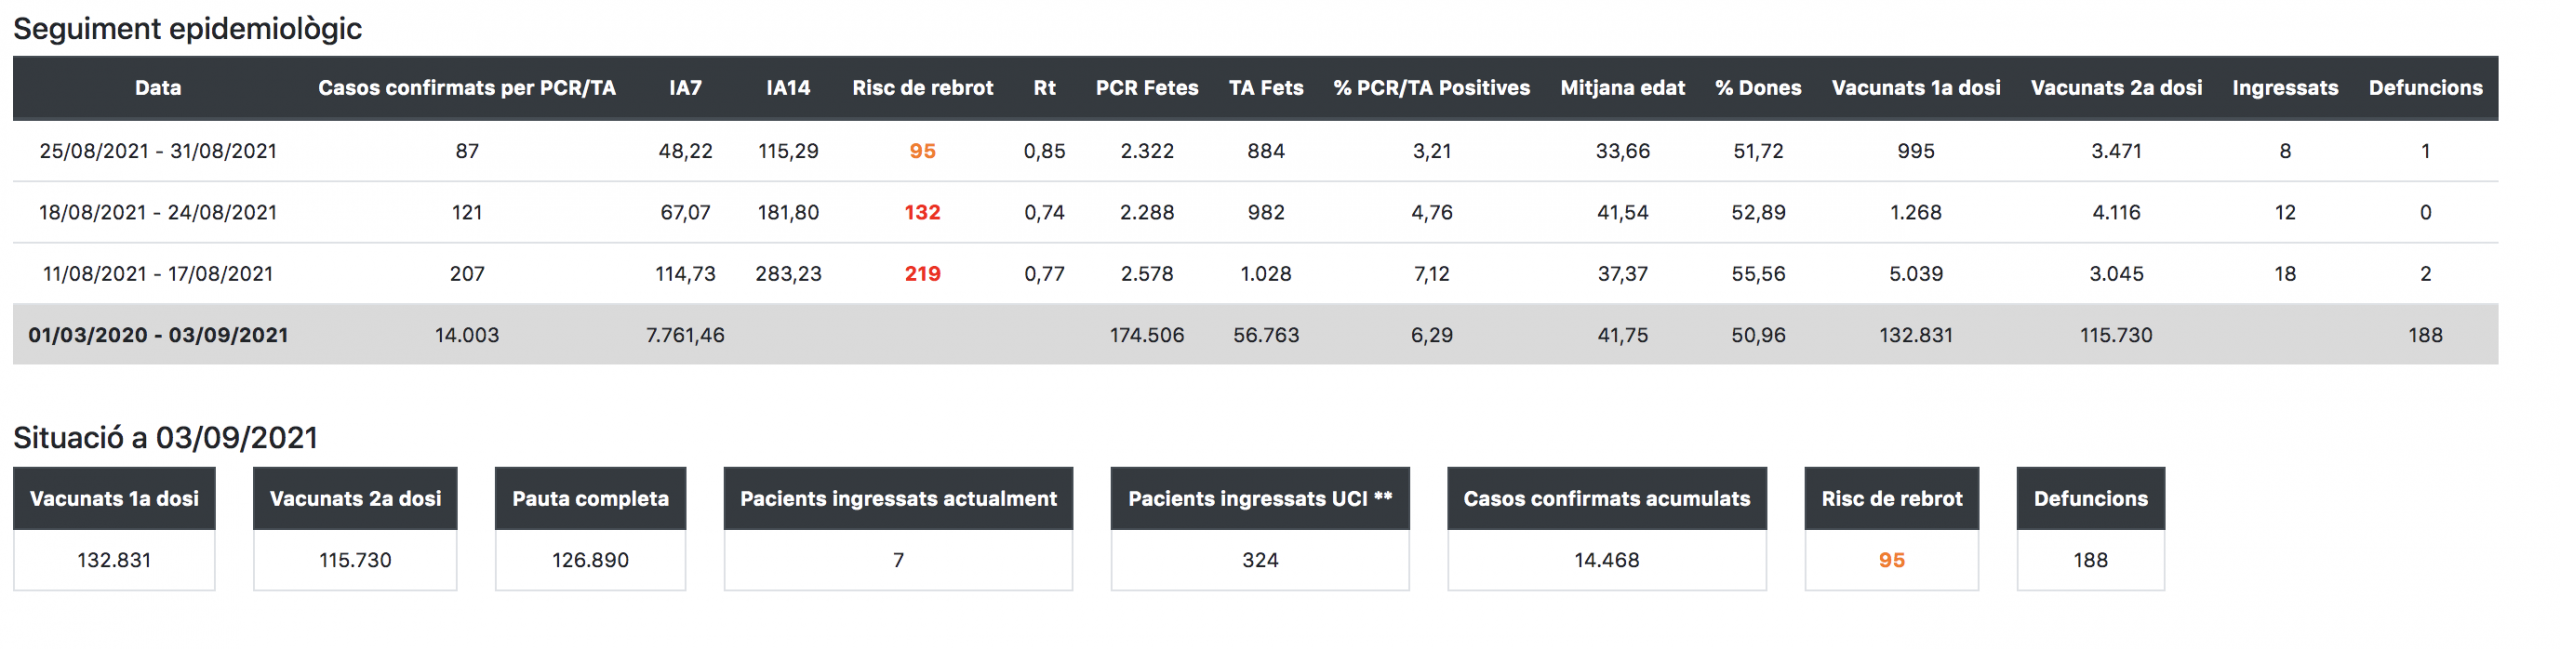The image size is (2560, 649).
Task: Click the Data column header
Action: point(158,88)
